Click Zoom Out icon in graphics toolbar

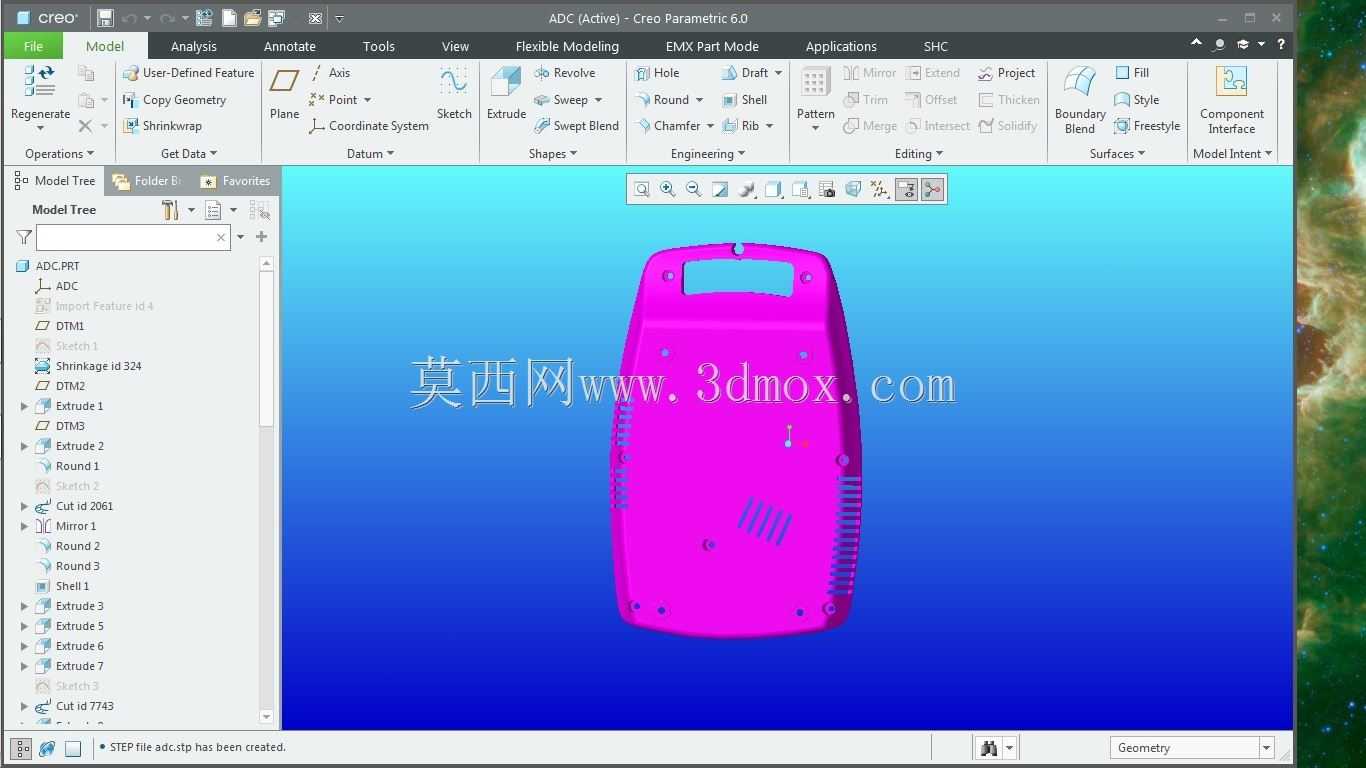pyautogui.click(x=694, y=189)
